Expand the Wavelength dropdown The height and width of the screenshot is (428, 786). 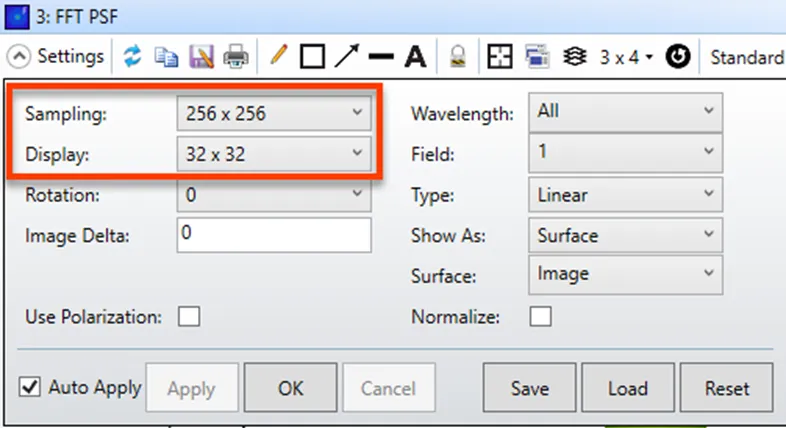[x=624, y=112]
